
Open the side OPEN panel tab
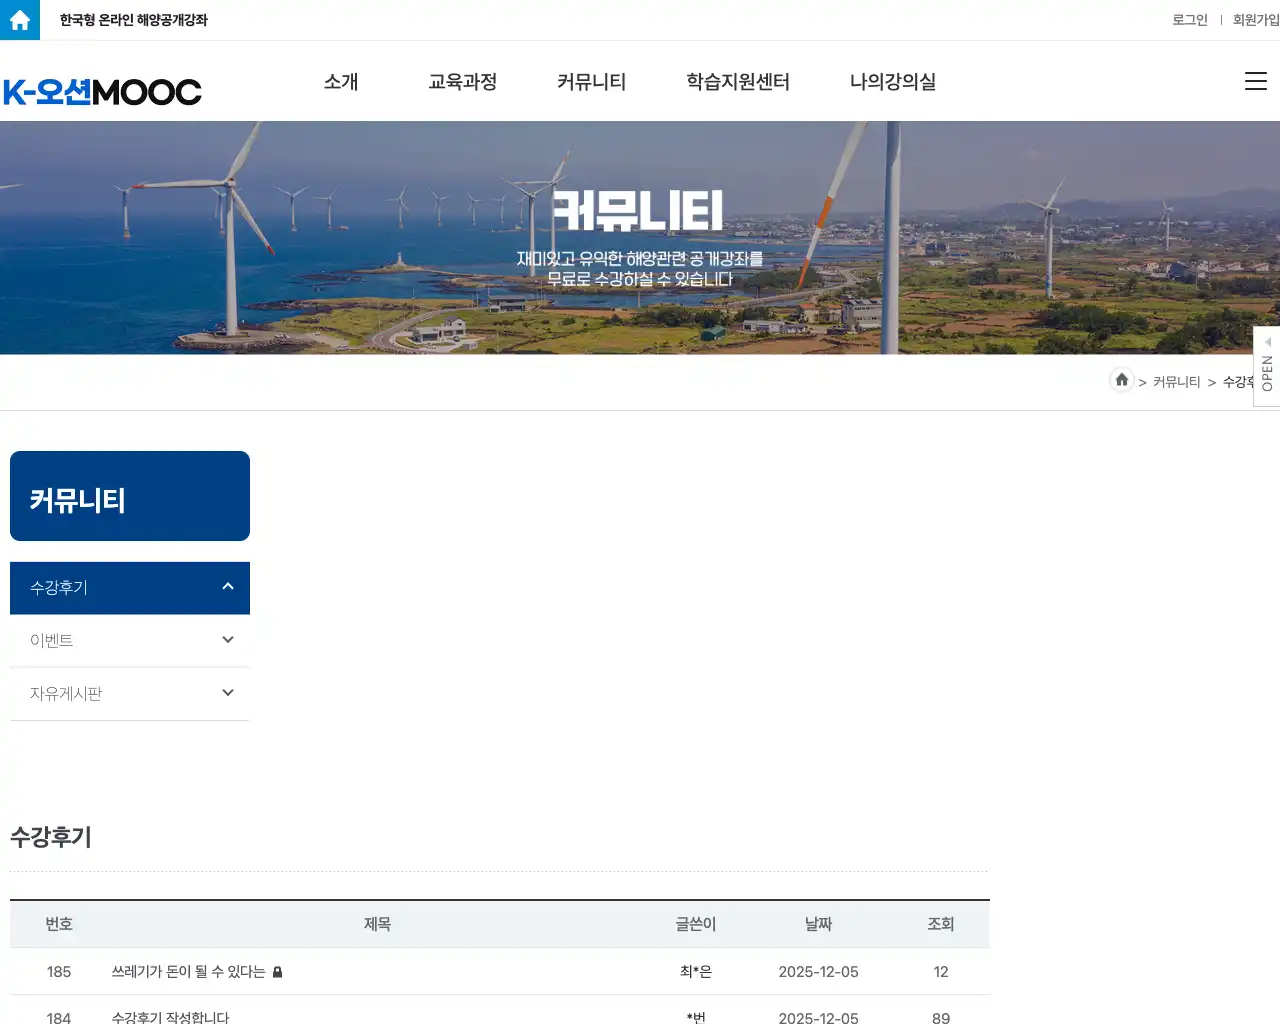[x=1266, y=367]
